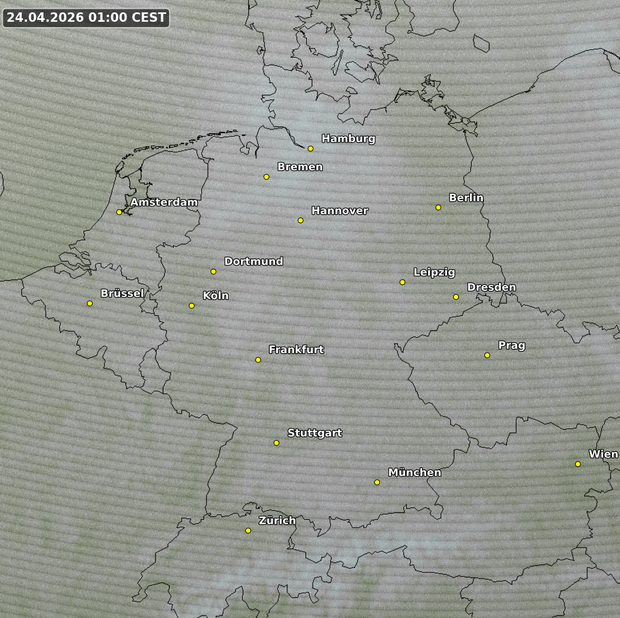Click the Dresden city name label
The width and height of the screenshot is (620, 618).
491,288
